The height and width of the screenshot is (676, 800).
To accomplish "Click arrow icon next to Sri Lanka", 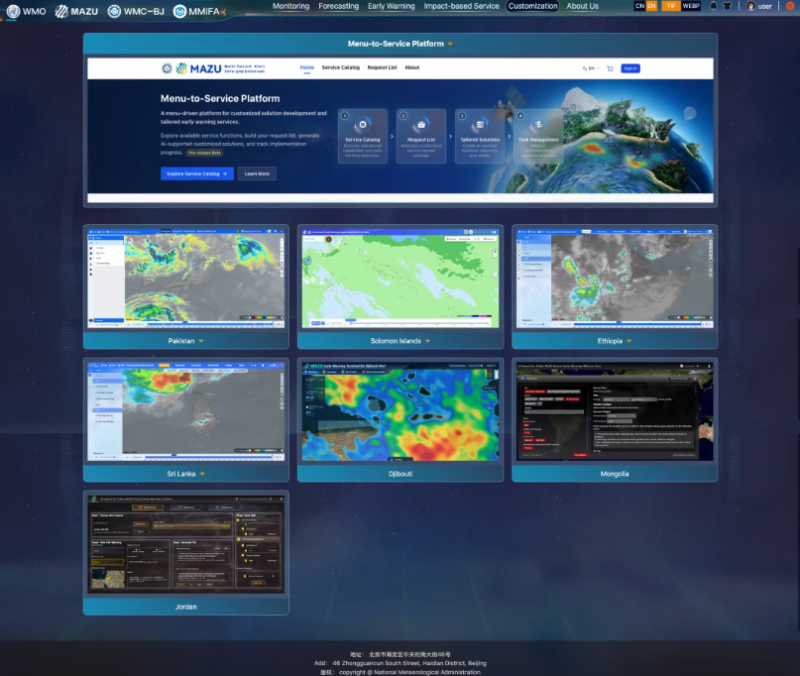I will 202,474.
